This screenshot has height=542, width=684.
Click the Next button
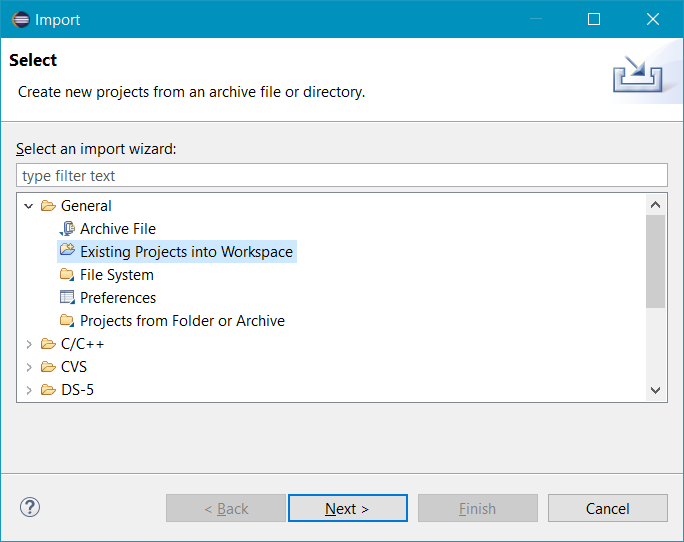(348, 508)
